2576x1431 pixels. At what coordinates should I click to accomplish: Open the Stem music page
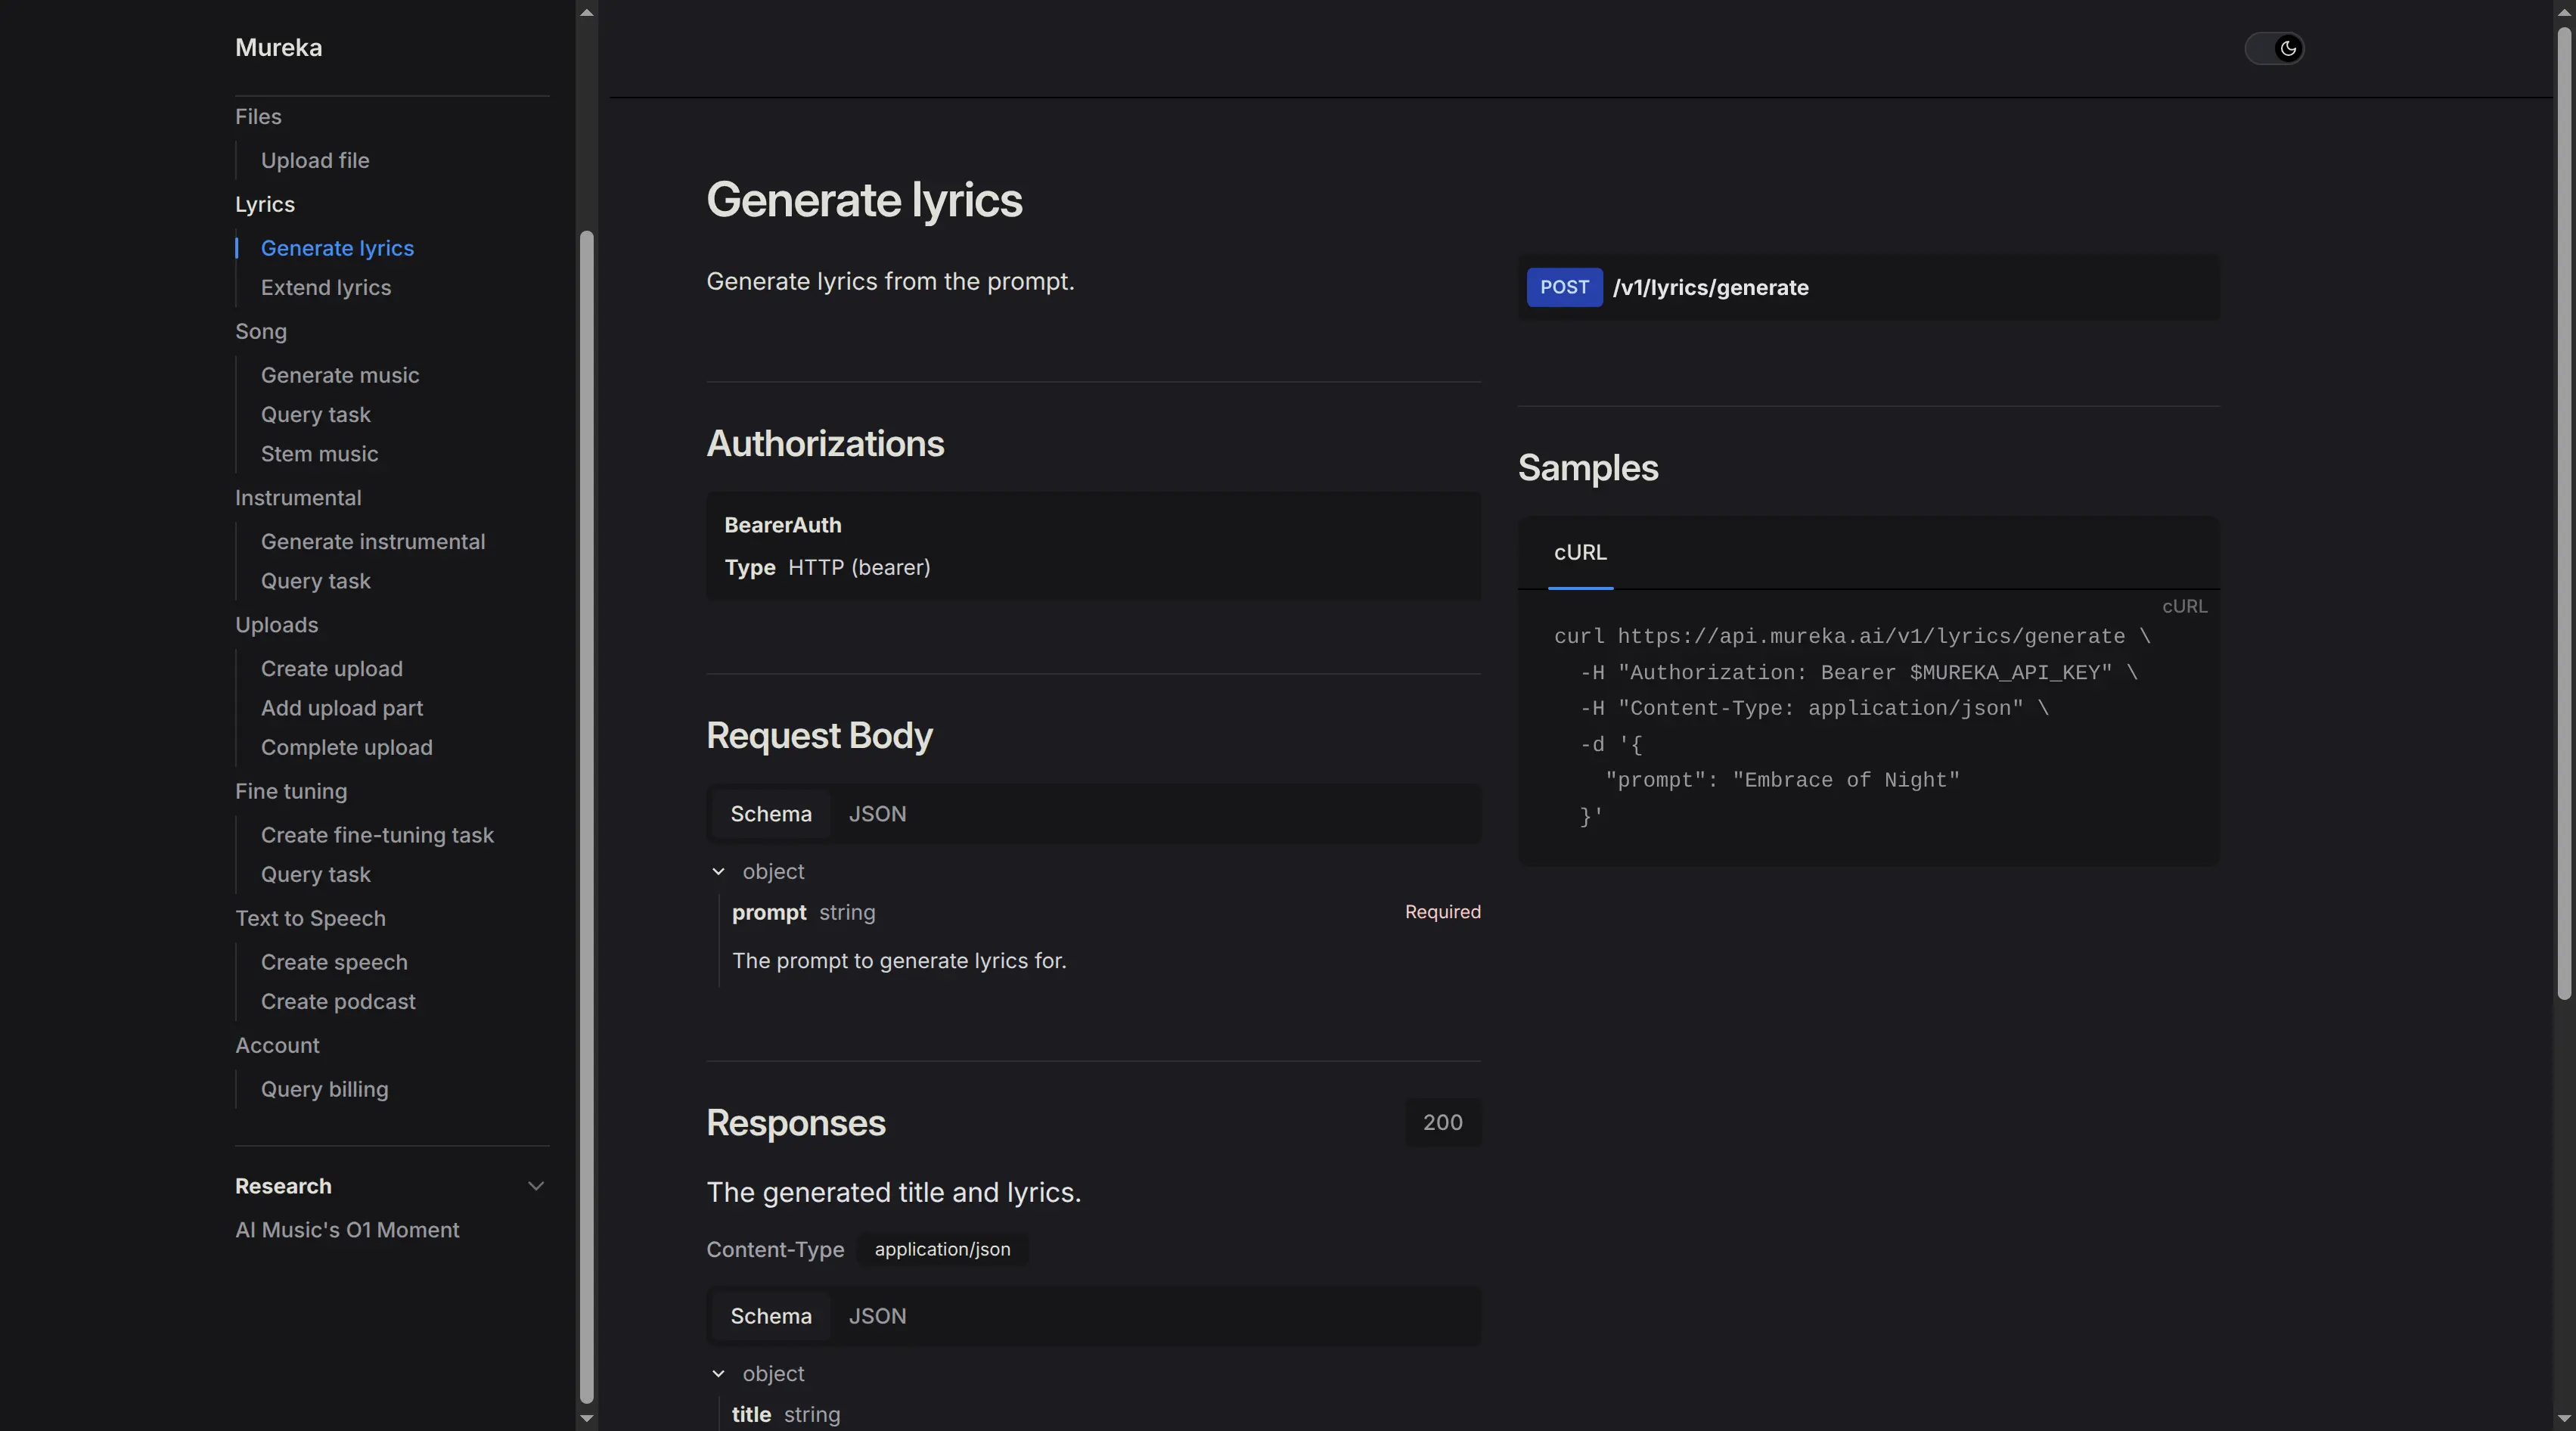click(x=319, y=454)
